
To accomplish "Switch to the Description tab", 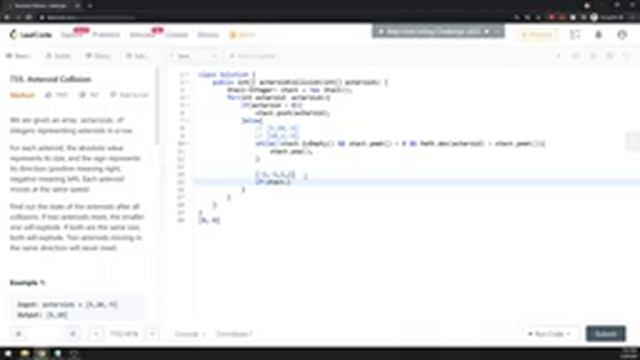I will 19,56.
